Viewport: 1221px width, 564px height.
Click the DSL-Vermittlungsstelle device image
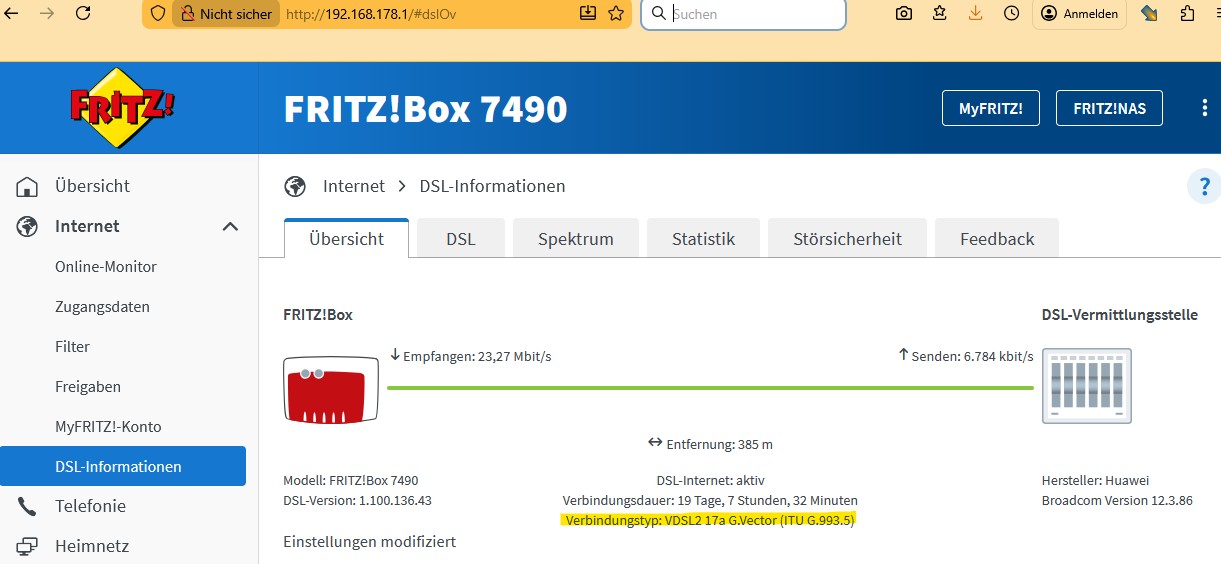[1087, 385]
